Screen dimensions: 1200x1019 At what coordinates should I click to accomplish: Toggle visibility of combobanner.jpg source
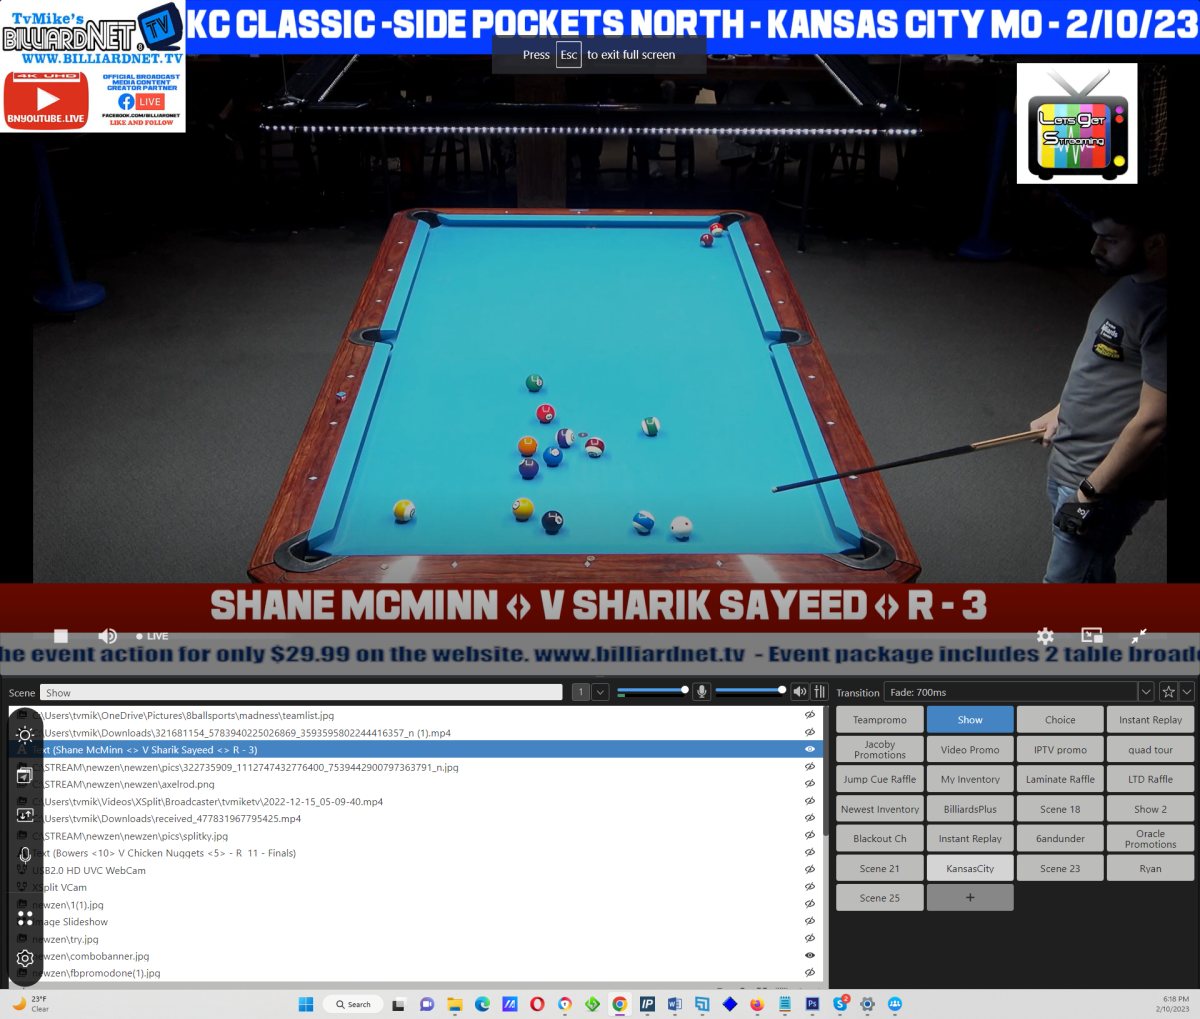click(x=809, y=956)
